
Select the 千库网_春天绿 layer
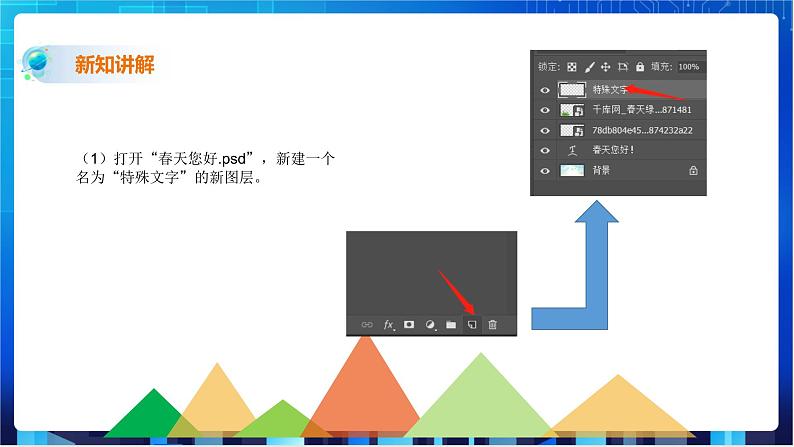point(634,110)
